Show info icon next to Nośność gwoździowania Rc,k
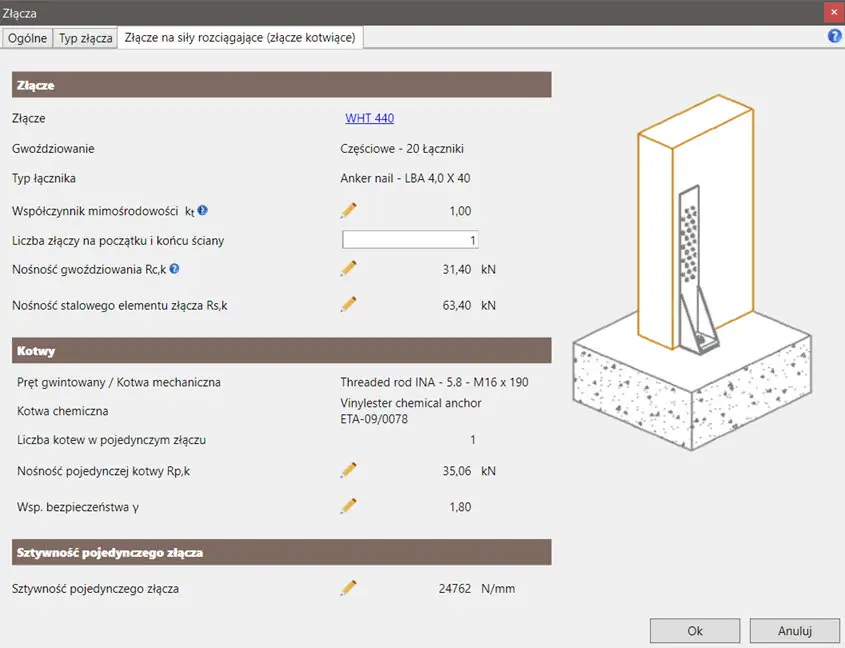This screenshot has height=648, width=845. coord(175,269)
